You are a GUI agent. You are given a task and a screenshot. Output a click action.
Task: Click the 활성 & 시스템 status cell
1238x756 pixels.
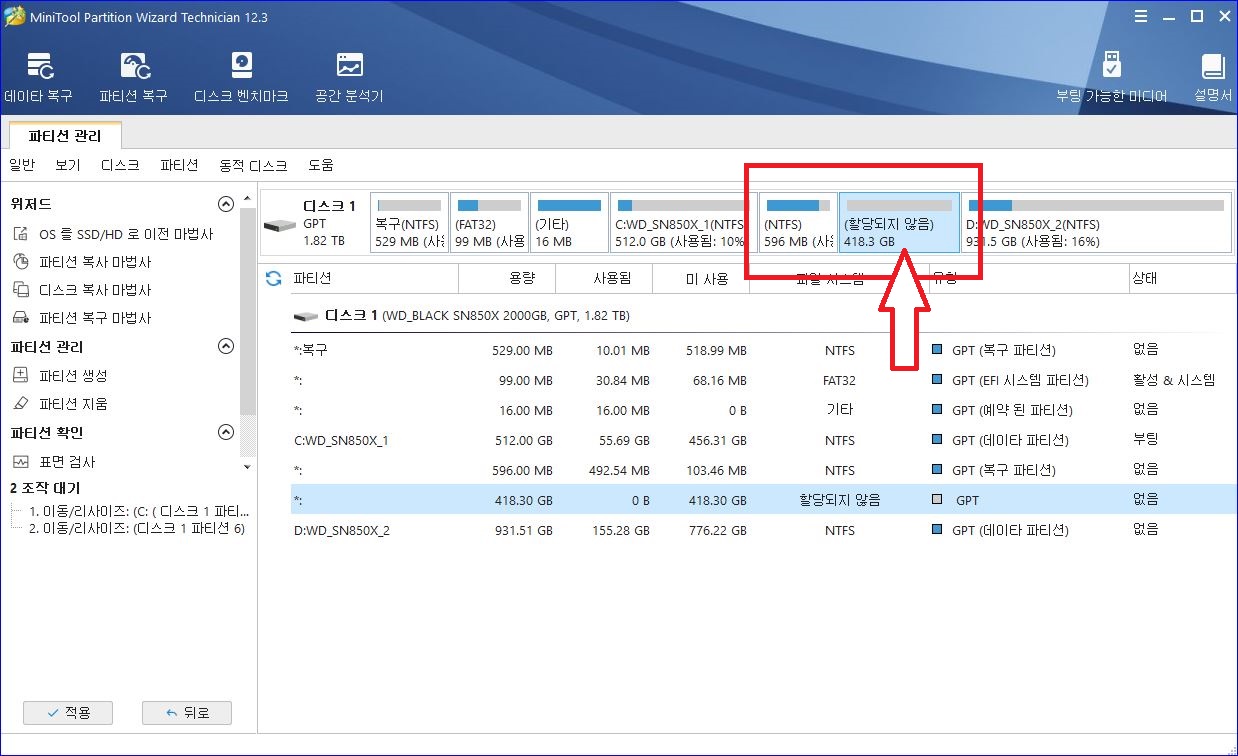point(1174,380)
